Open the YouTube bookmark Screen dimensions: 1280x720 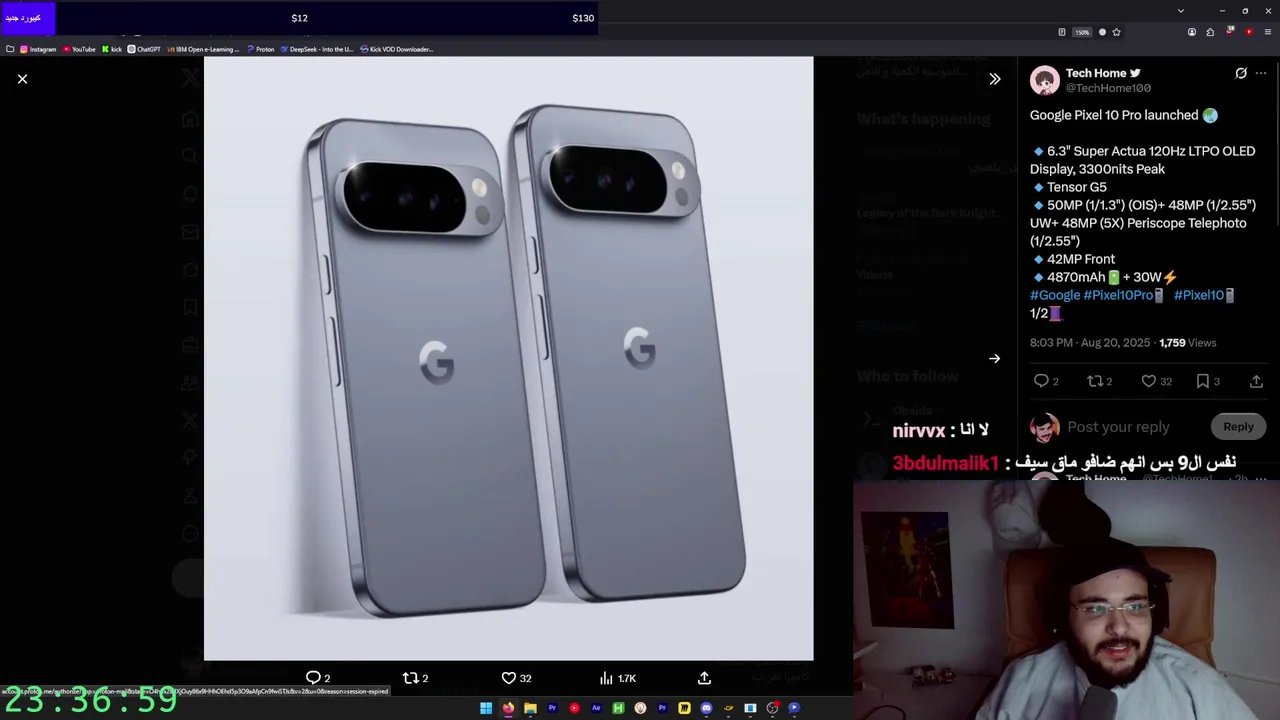coord(79,49)
